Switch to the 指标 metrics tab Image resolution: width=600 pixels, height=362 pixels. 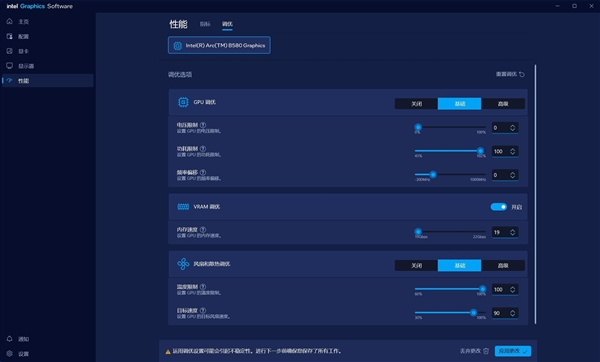pyautogui.click(x=205, y=24)
